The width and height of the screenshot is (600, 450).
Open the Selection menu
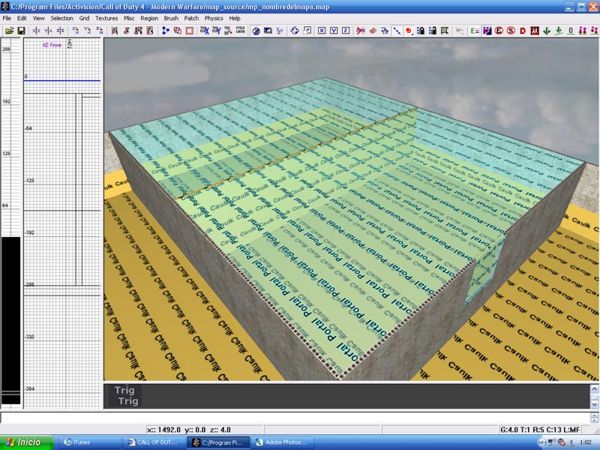tap(62, 18)
